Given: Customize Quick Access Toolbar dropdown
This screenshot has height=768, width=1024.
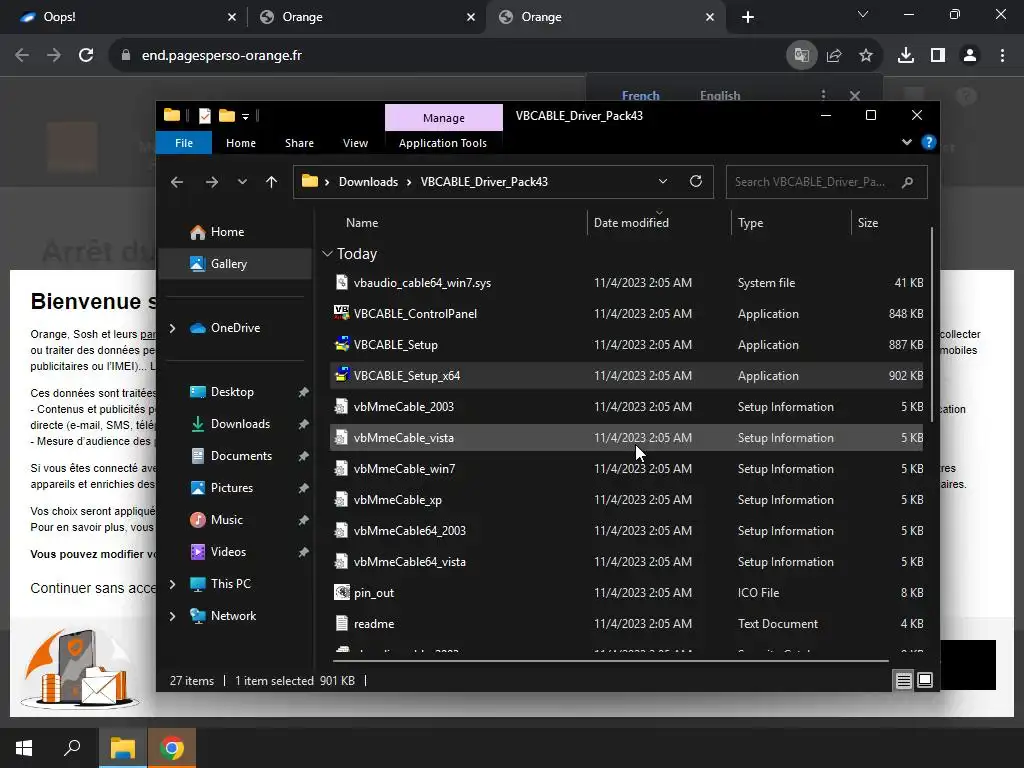Looking at the screenshot, I should [246, 117].
